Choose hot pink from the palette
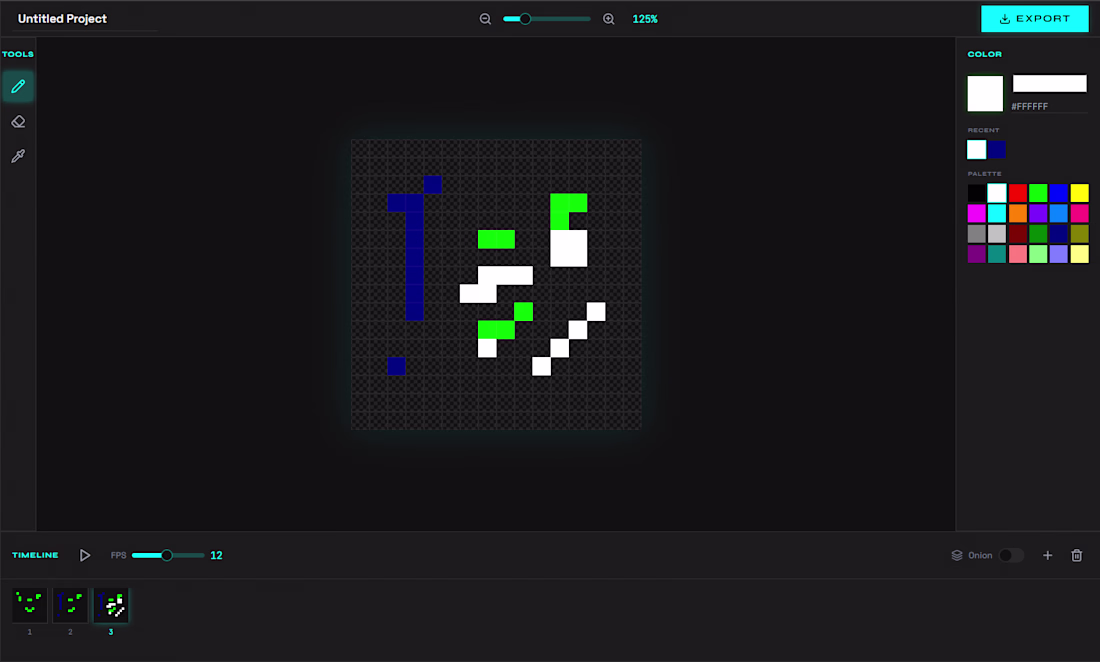1100x662 pixels. click(x=1080, y=213)
